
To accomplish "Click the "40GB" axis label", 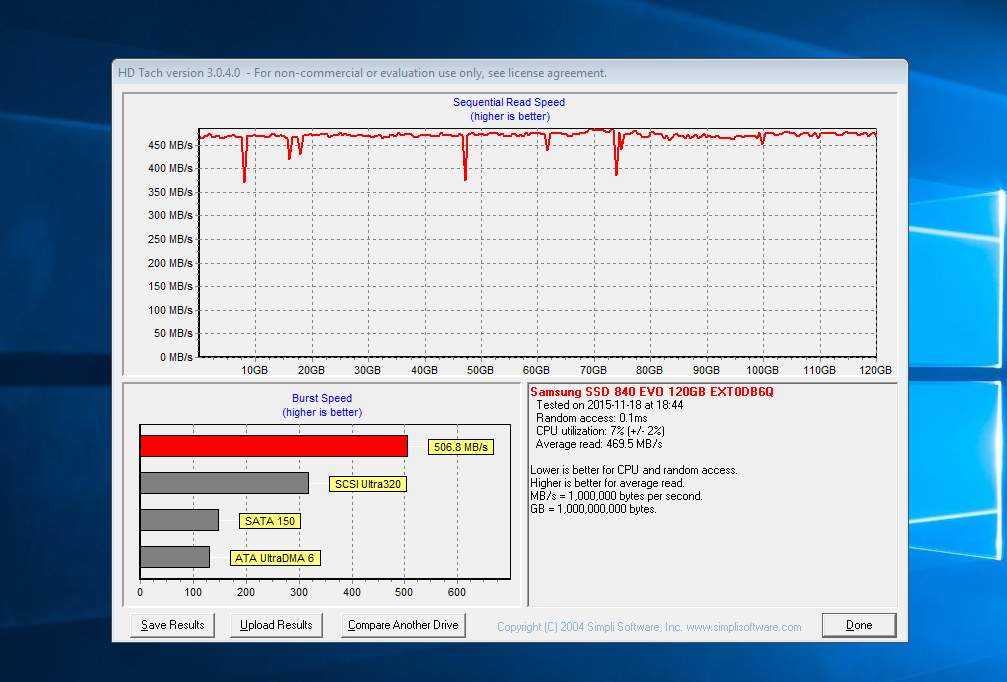I will [x=424, y=371].
